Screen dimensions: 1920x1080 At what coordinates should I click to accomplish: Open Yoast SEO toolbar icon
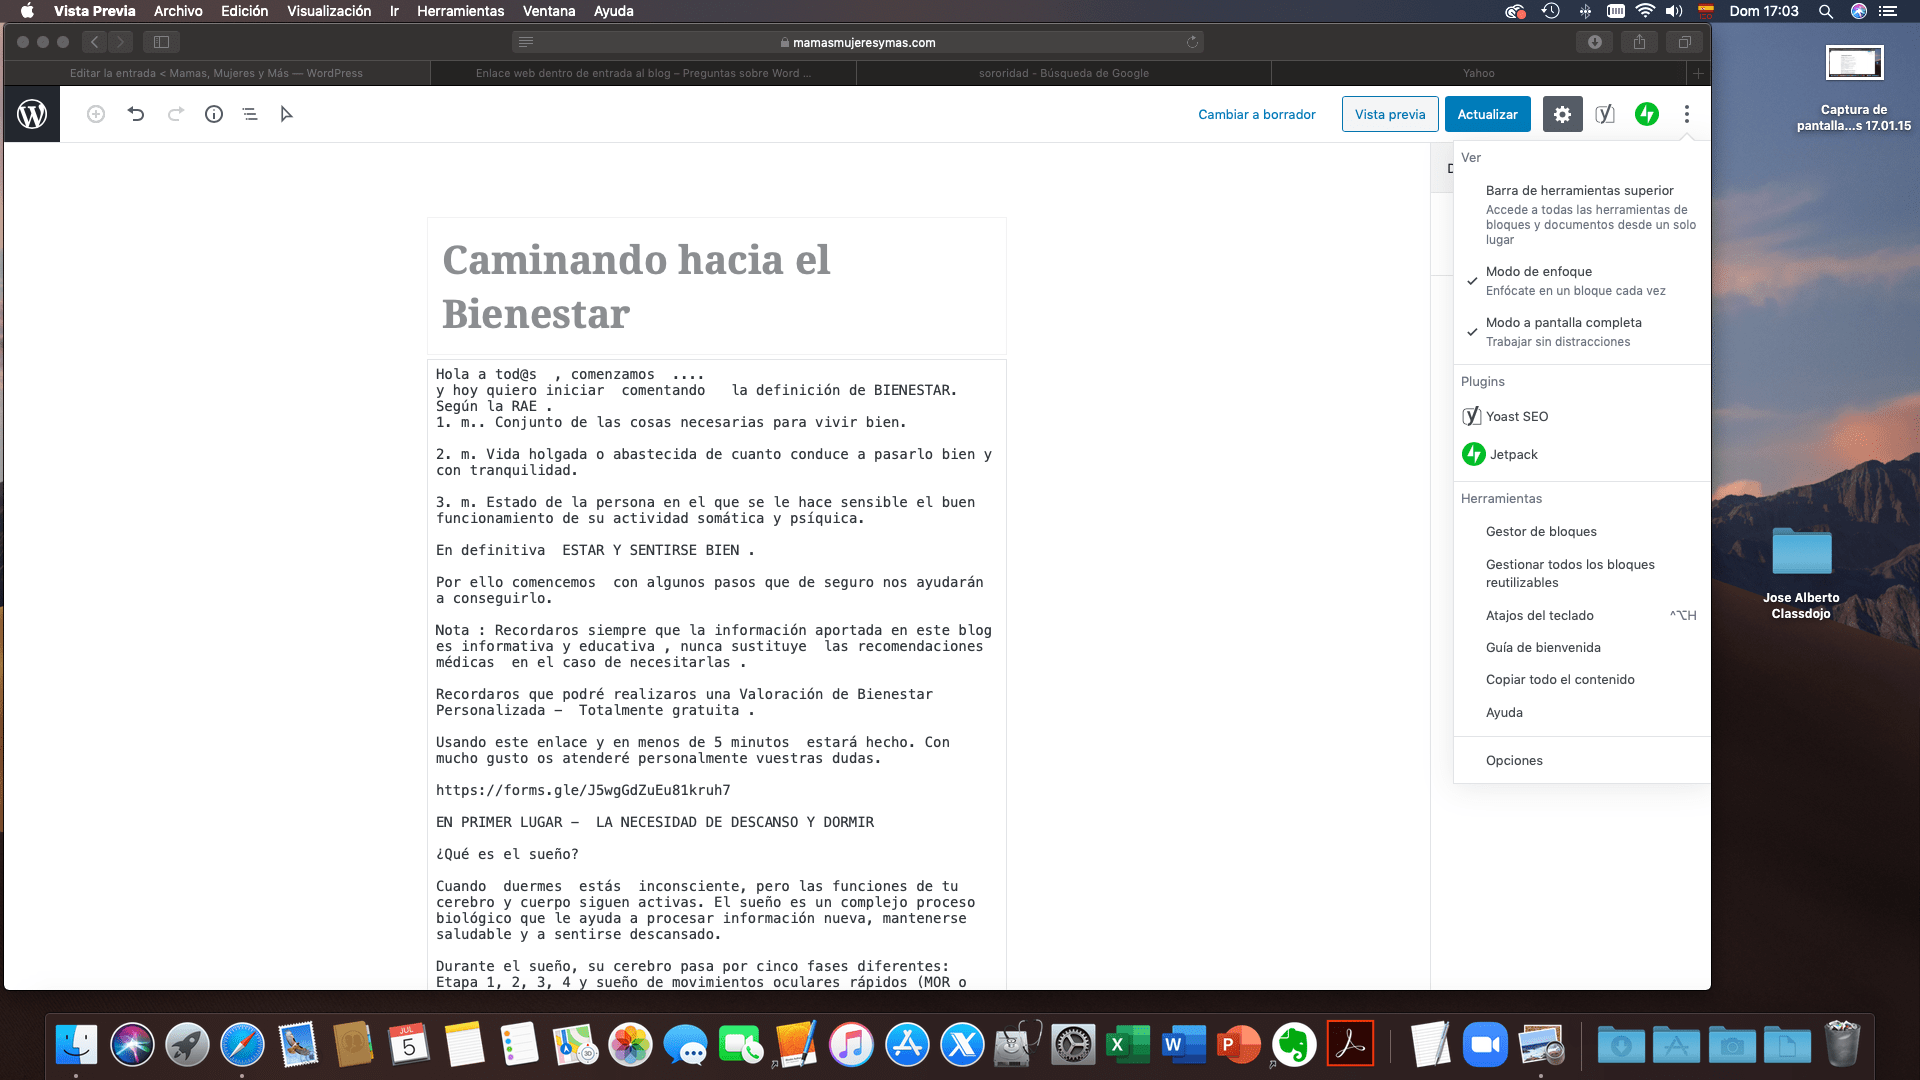1605,114
